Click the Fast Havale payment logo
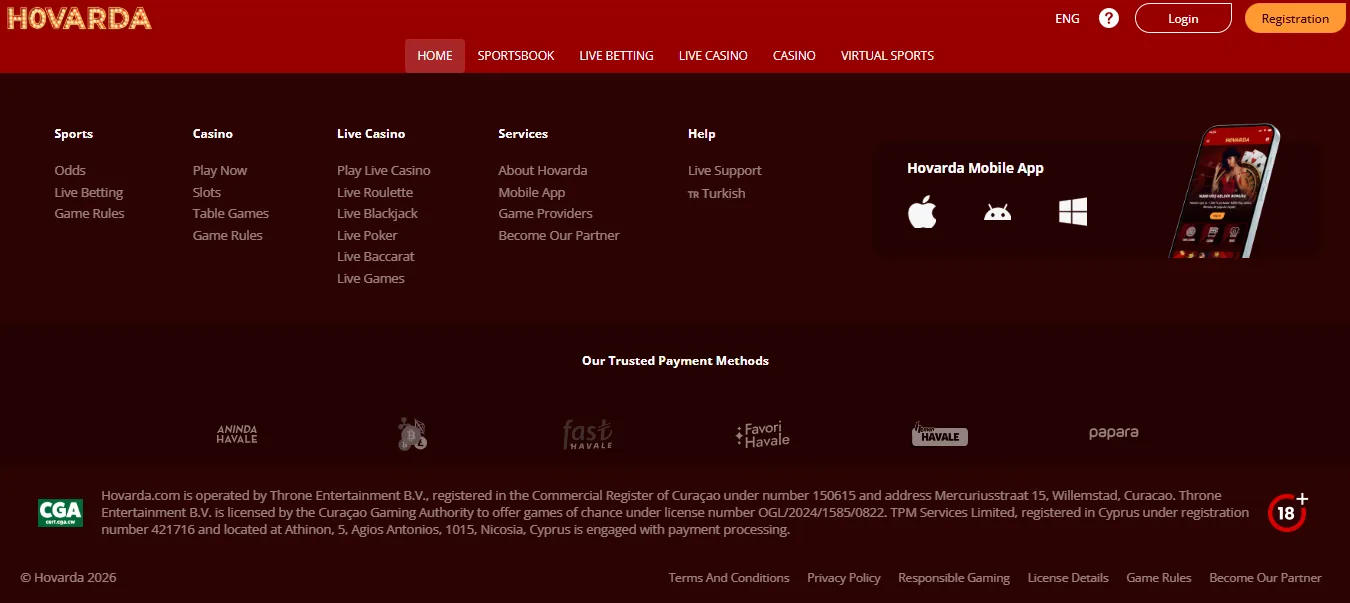The image size is (1350, 603). 587,434
